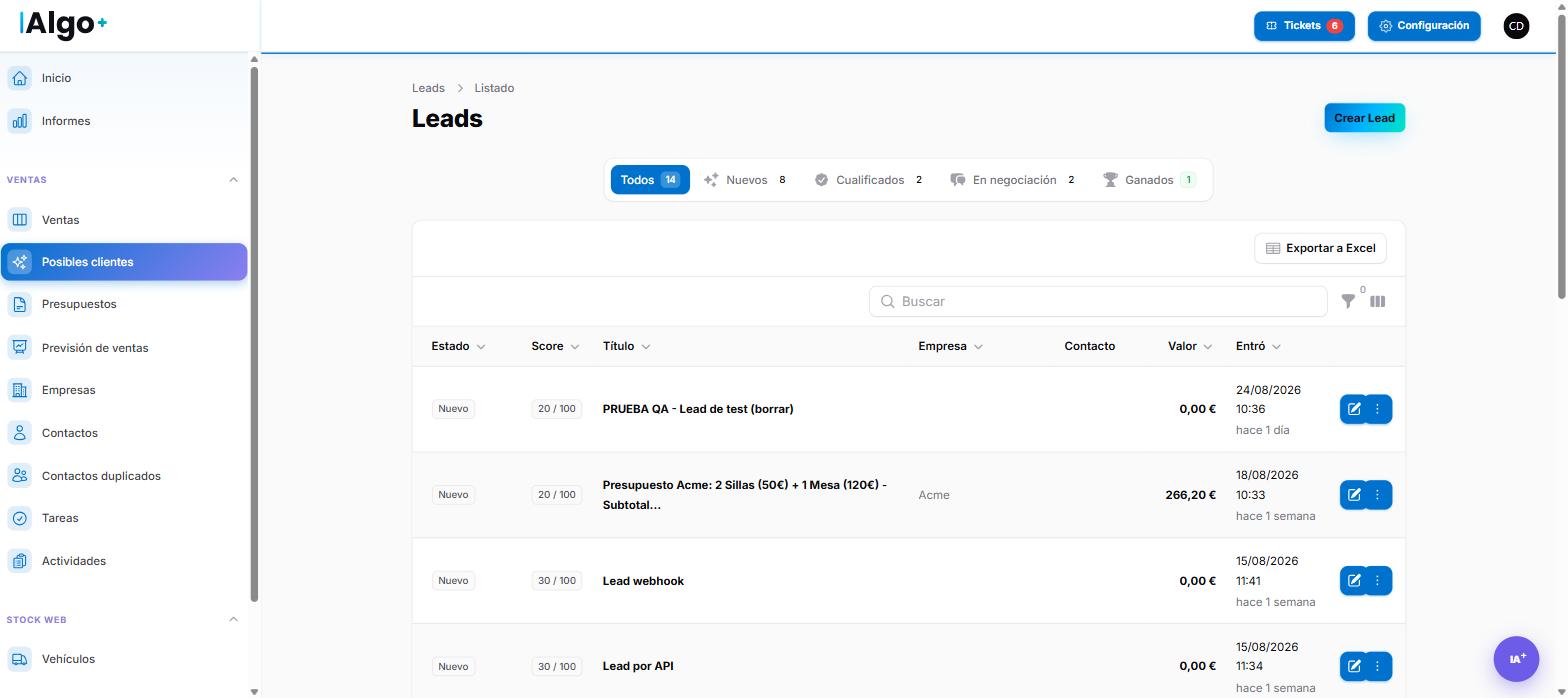Click the 'Lead webhook' title
1568x698 pixels.
(643, 581)
